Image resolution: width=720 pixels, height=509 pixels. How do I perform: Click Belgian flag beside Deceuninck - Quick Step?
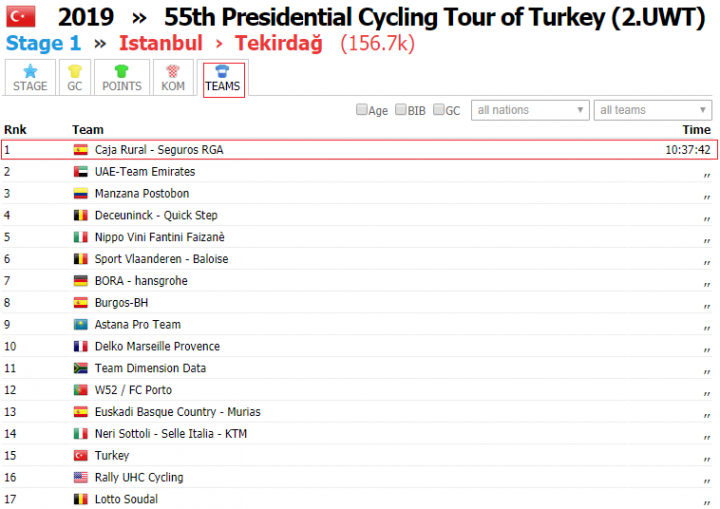81,215
